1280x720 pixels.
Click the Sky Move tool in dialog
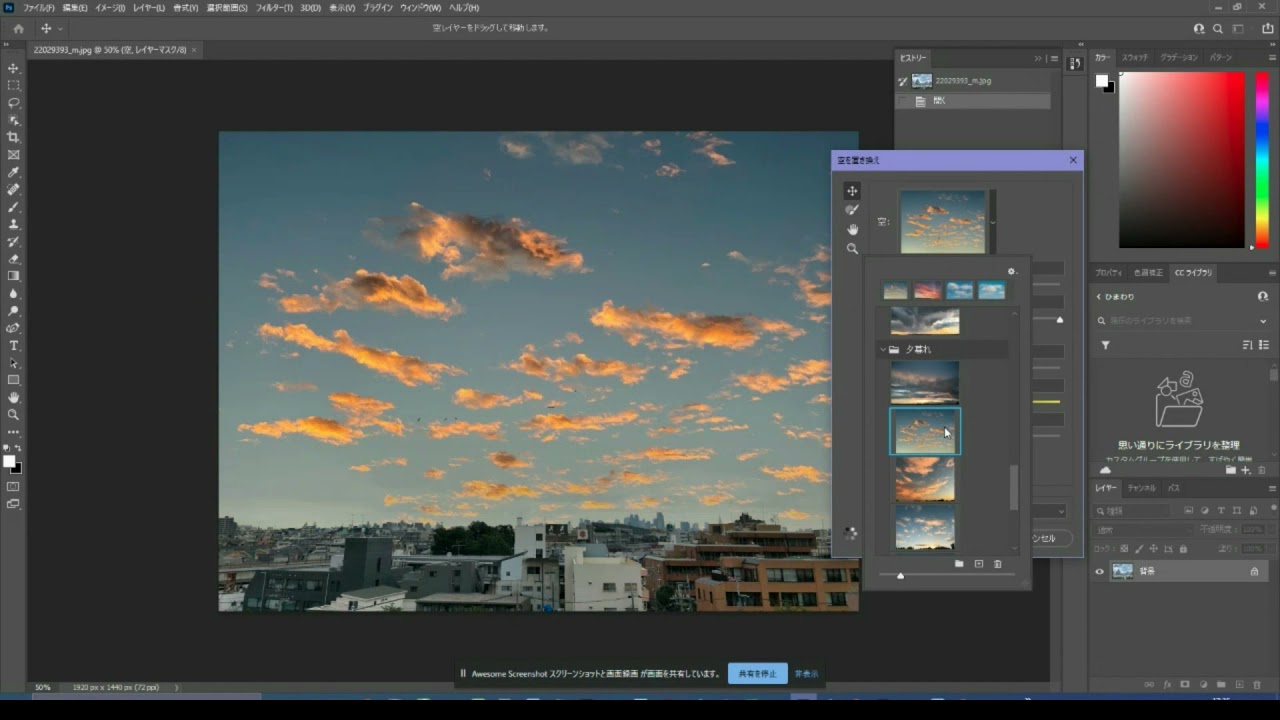pyautogui.click(x=852, y=191)
